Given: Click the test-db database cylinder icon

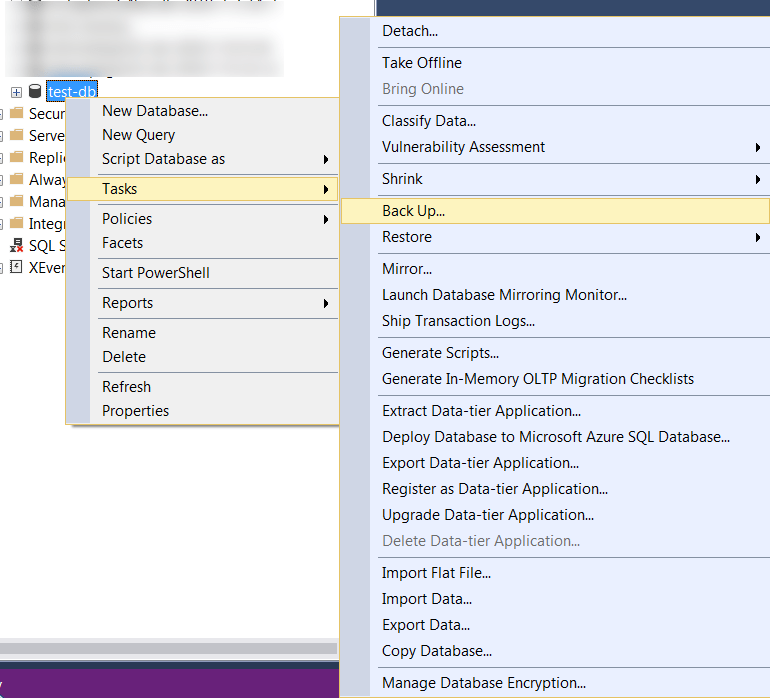Looking at the screenshot, I should pos(35,92).
